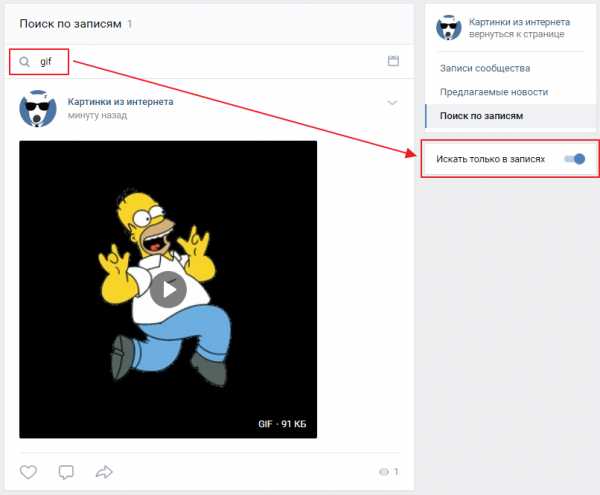Play the Homer GIF

click(168, 290)
